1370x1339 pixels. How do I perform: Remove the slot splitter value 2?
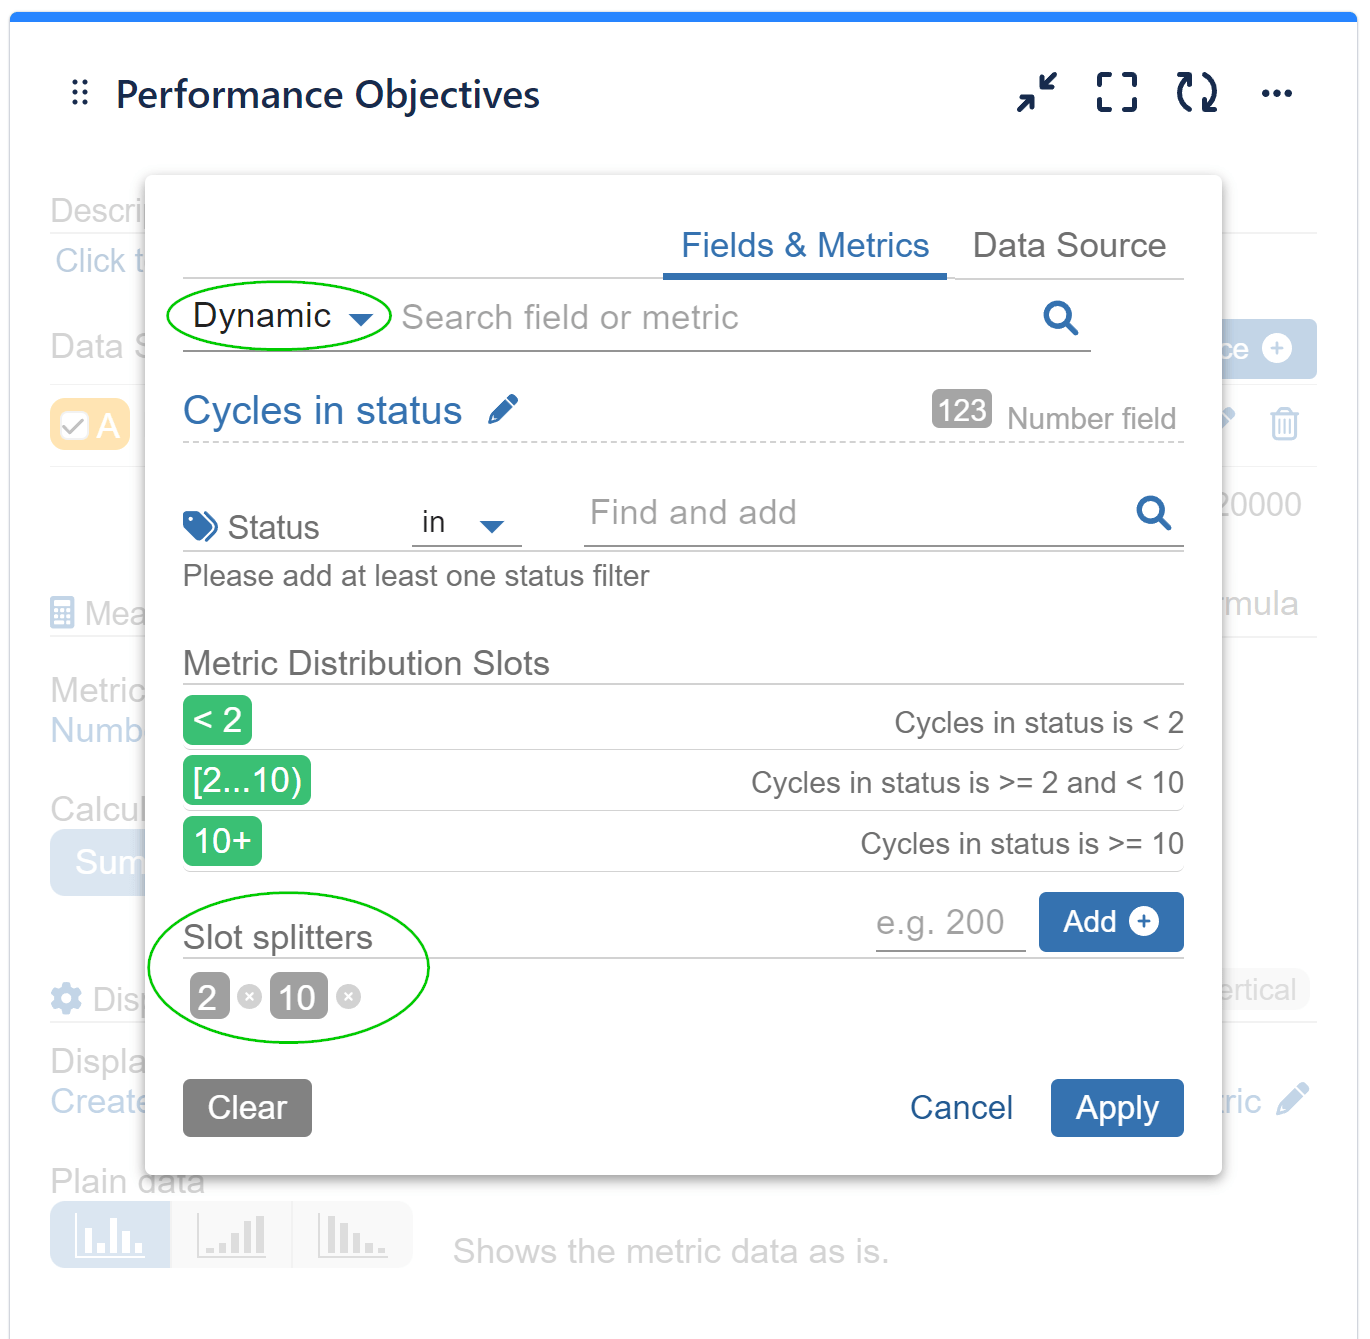click(x=250, y=996)
